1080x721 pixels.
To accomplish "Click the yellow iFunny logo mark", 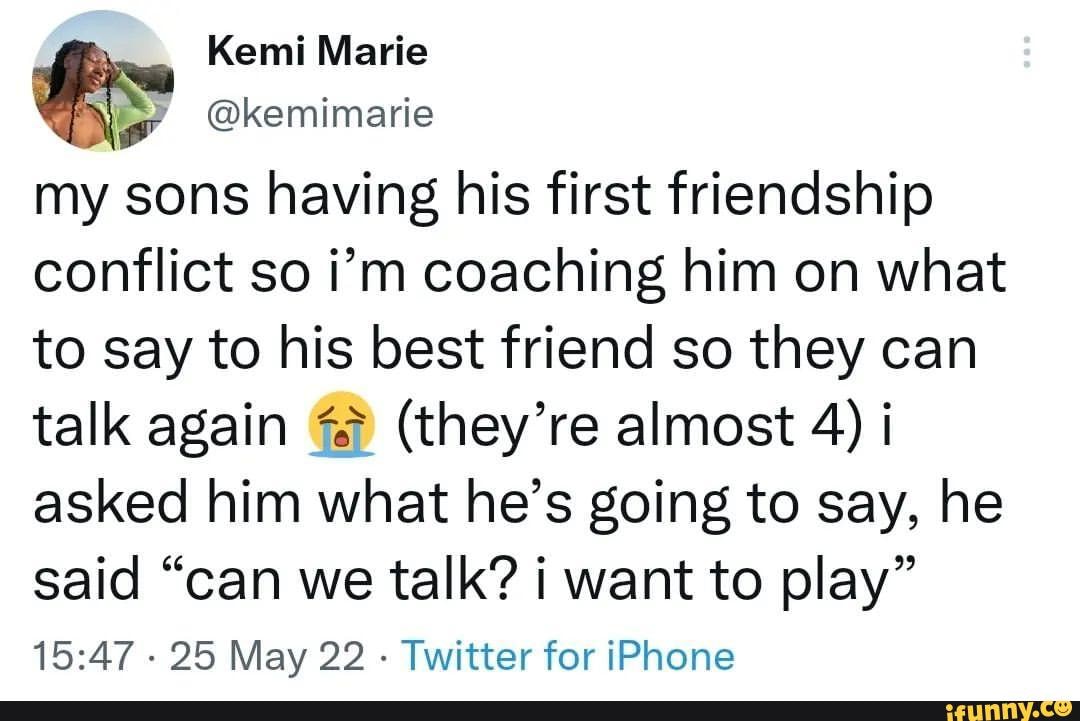I will coord(1062,708).
